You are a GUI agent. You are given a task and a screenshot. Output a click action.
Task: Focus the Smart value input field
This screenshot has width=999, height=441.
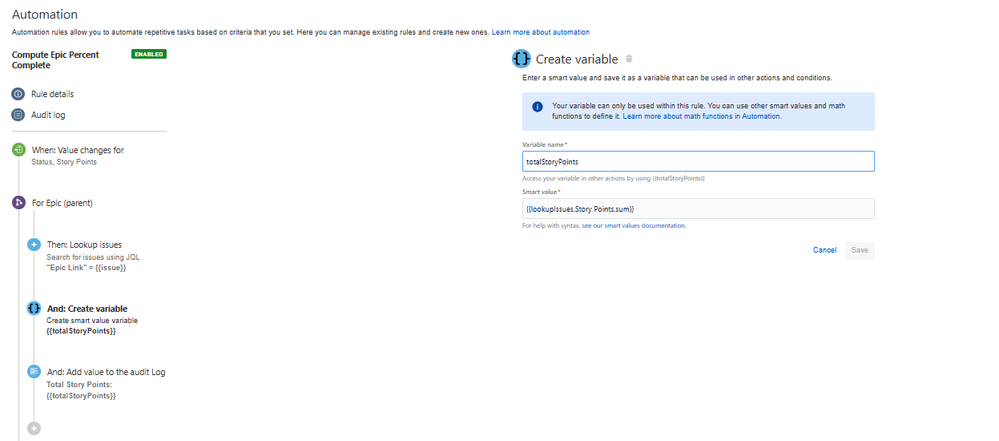(698, 208)
